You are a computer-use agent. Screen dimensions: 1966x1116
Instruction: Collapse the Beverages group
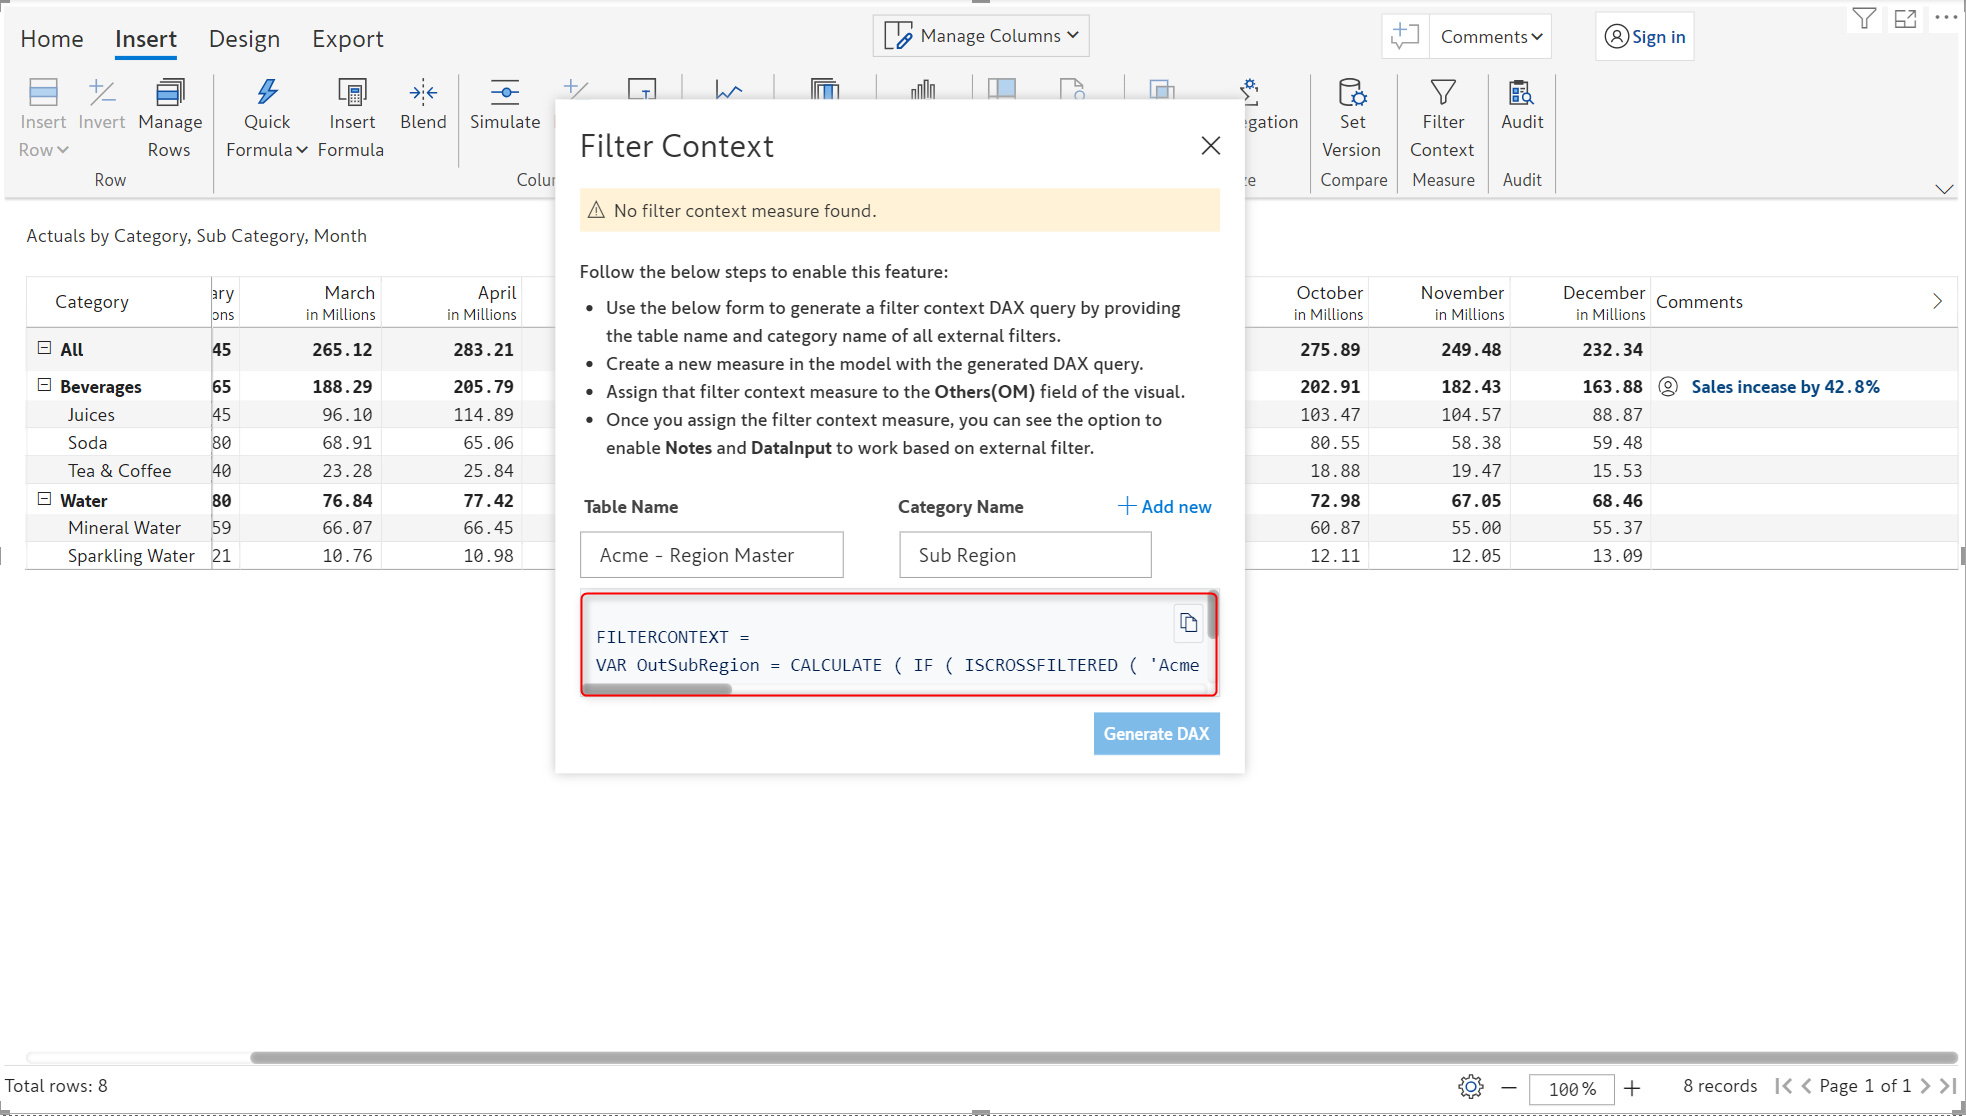[44, 385]
